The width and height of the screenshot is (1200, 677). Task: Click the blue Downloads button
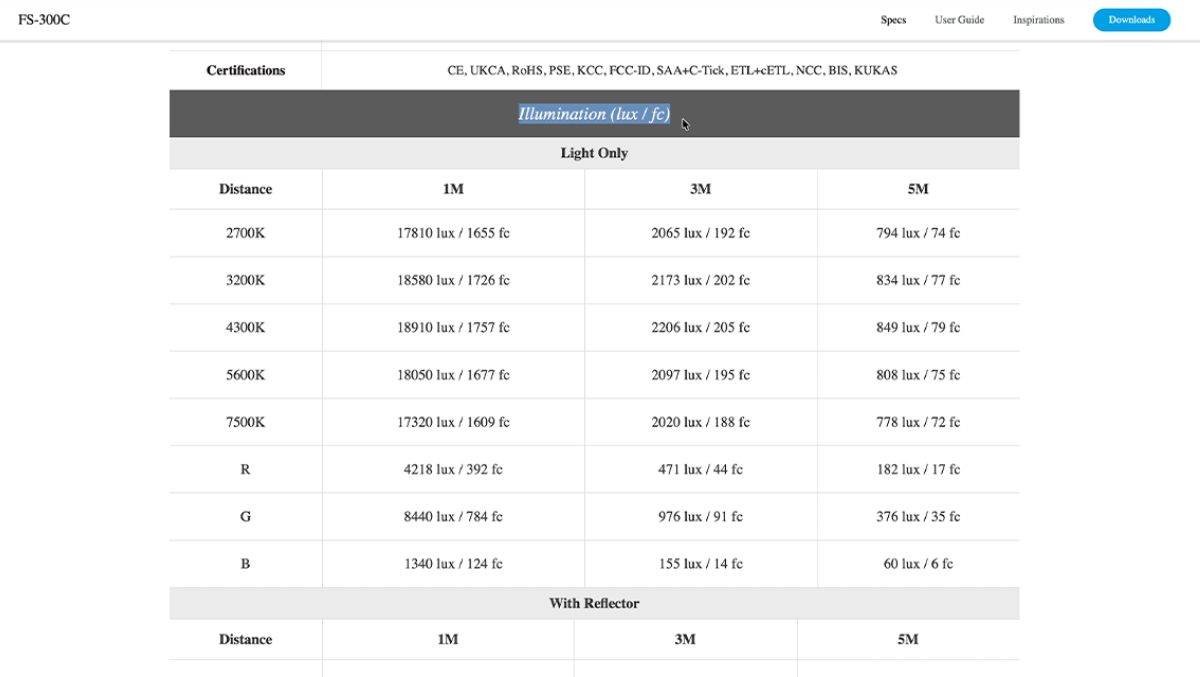click(1131, 20)
